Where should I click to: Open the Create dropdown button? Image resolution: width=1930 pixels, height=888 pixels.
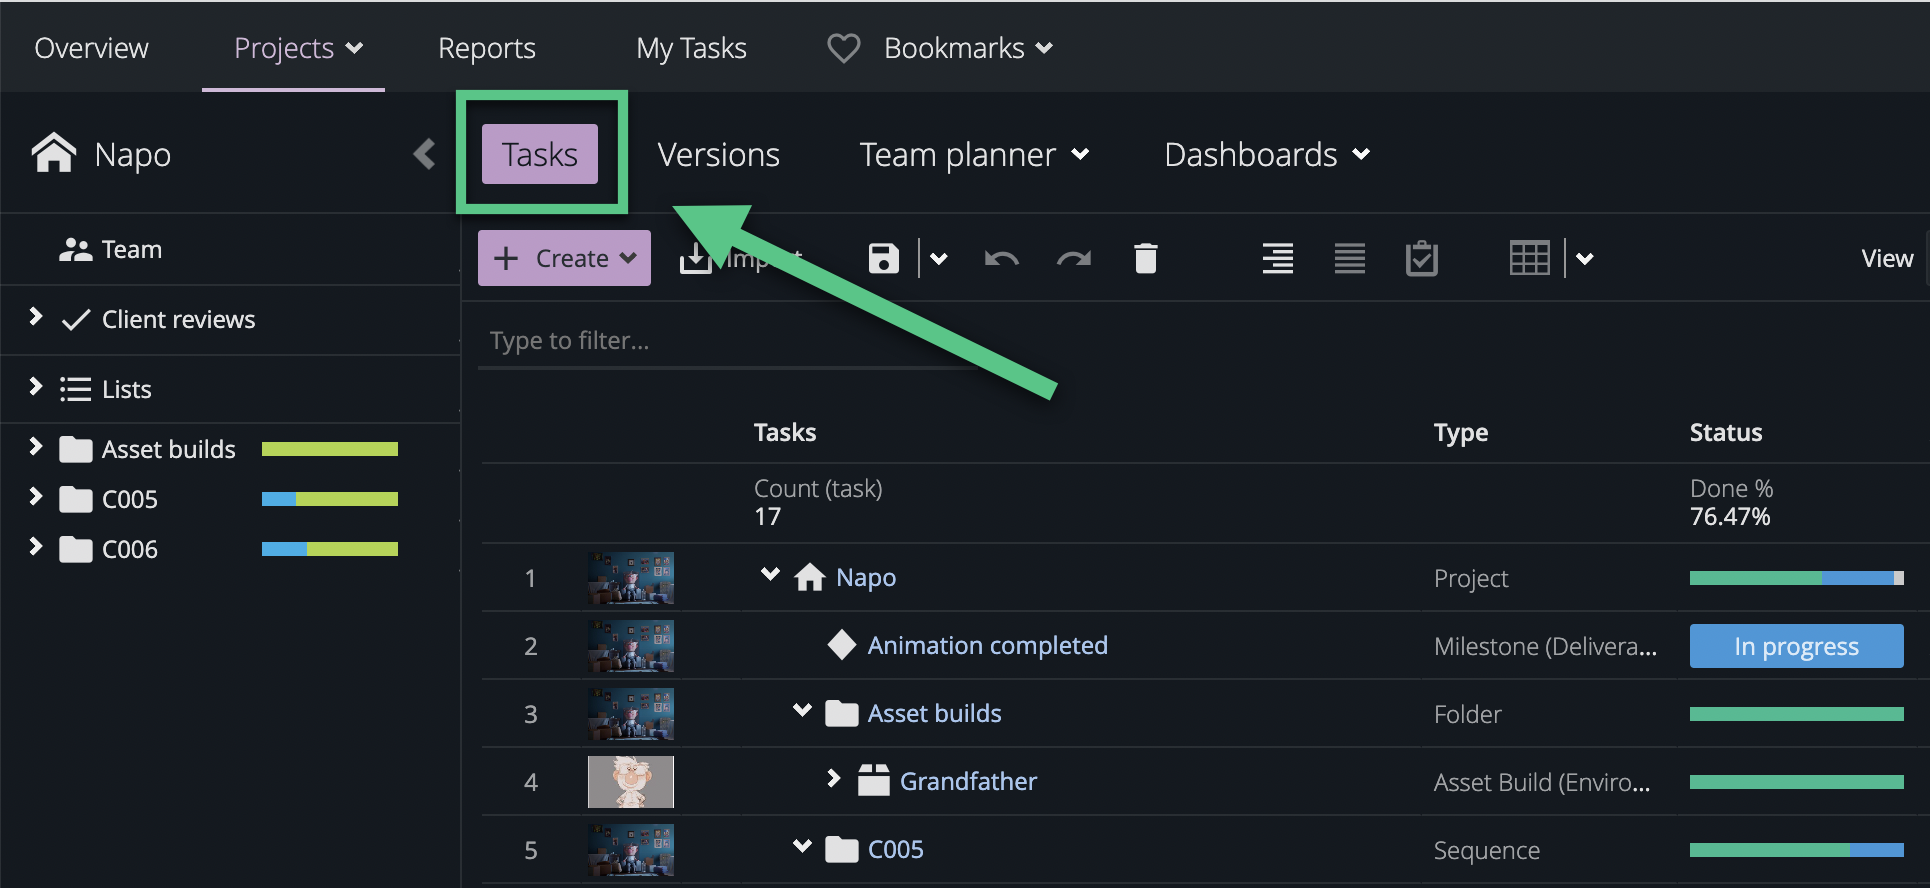[564, 258]
